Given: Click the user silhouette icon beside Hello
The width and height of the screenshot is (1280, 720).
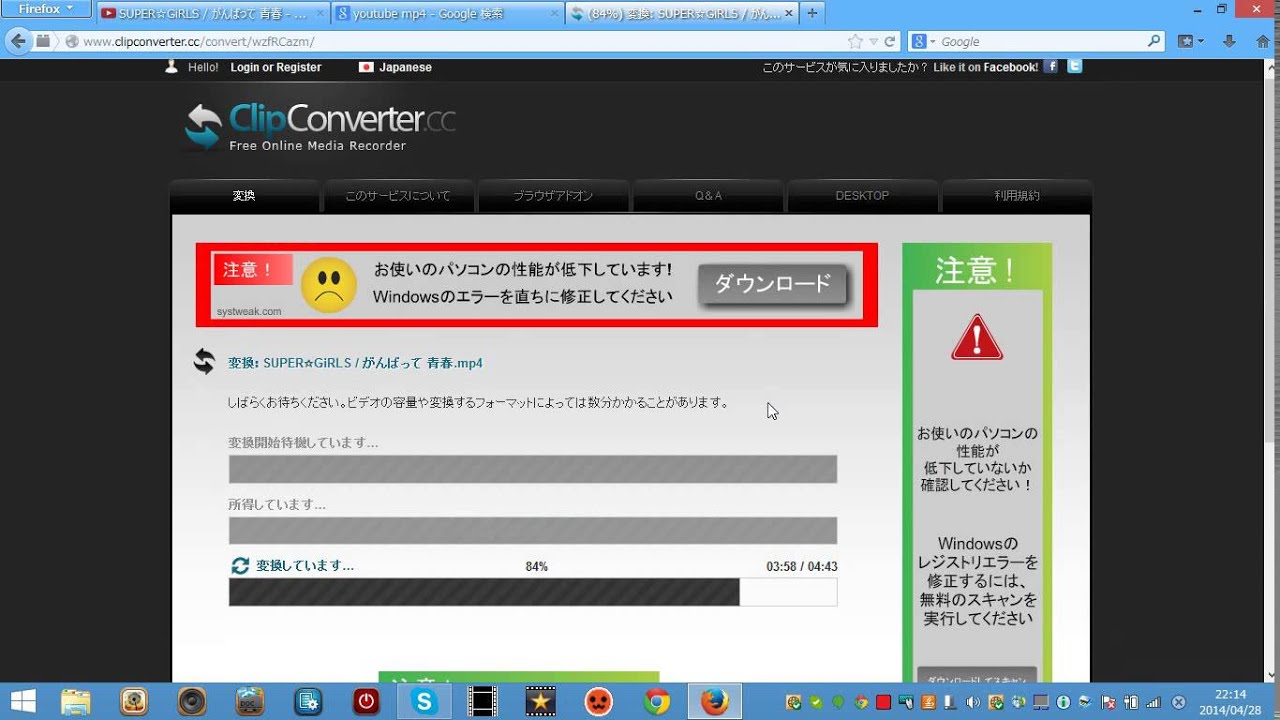Looking at the screenshot, I should point(171,67).
